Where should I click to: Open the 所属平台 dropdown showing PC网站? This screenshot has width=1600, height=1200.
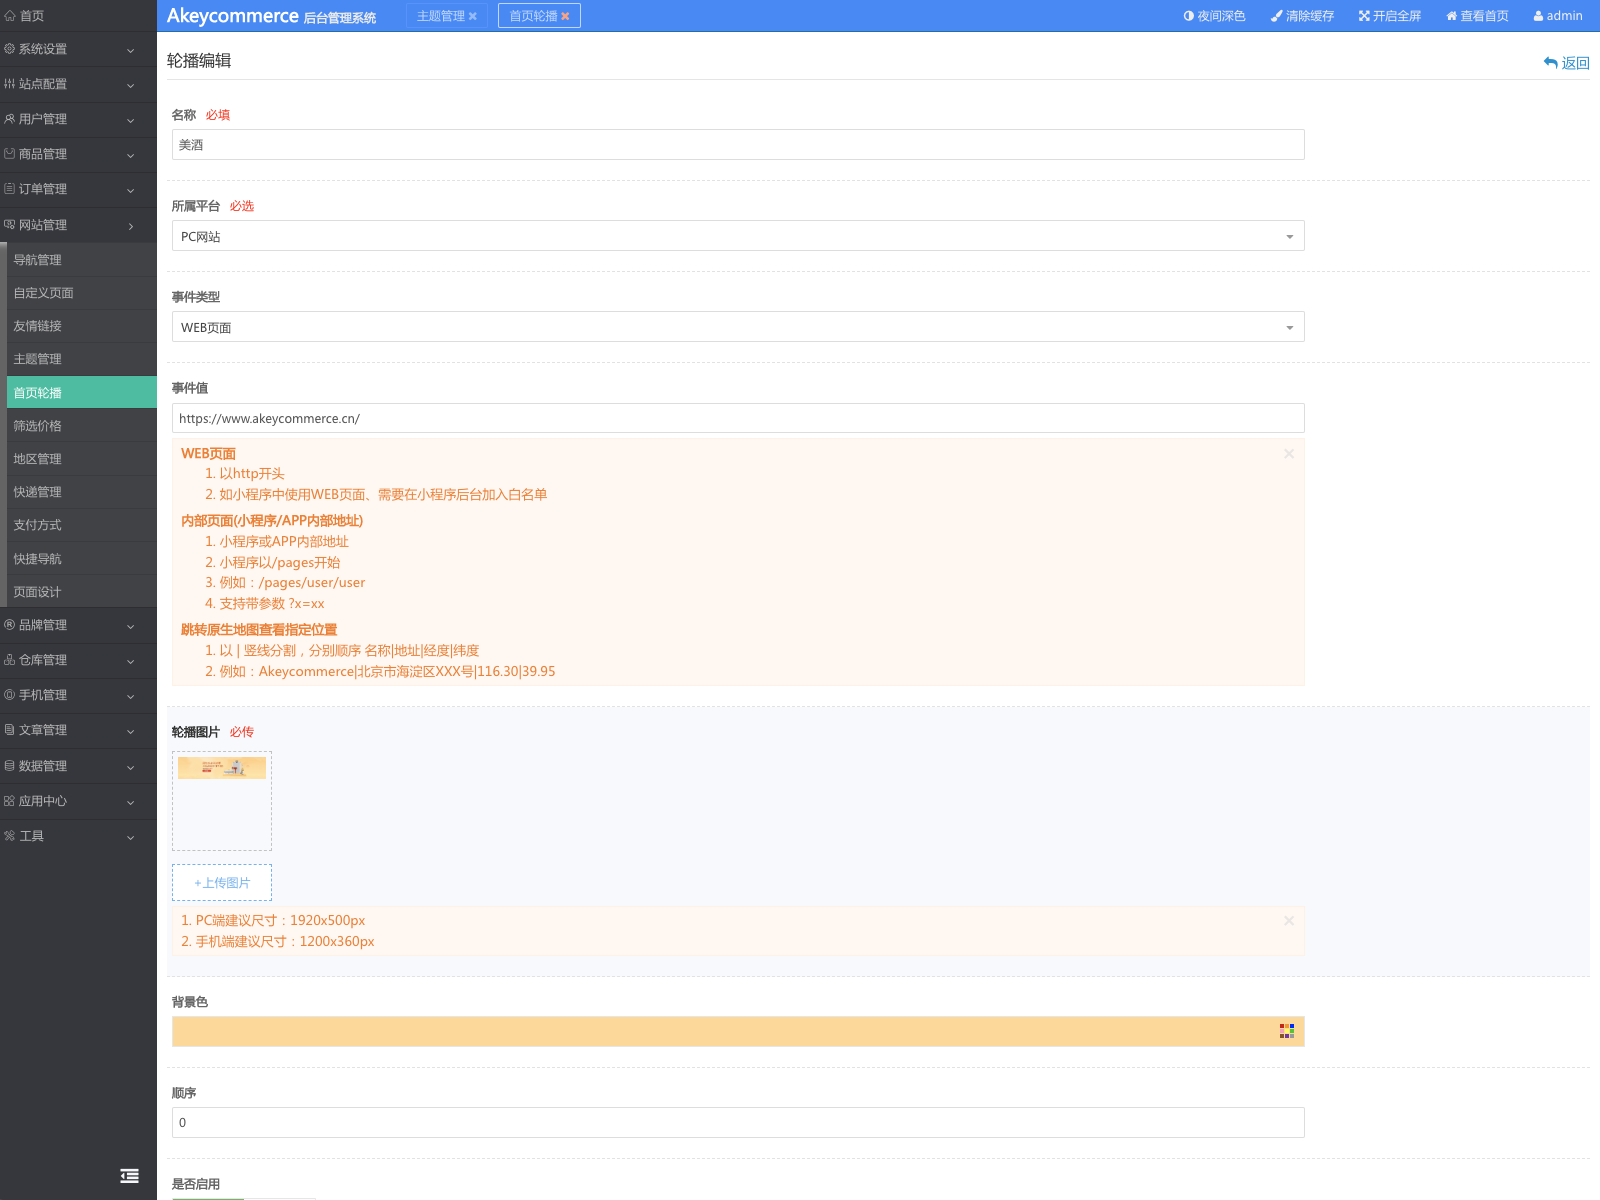[738, 236]
